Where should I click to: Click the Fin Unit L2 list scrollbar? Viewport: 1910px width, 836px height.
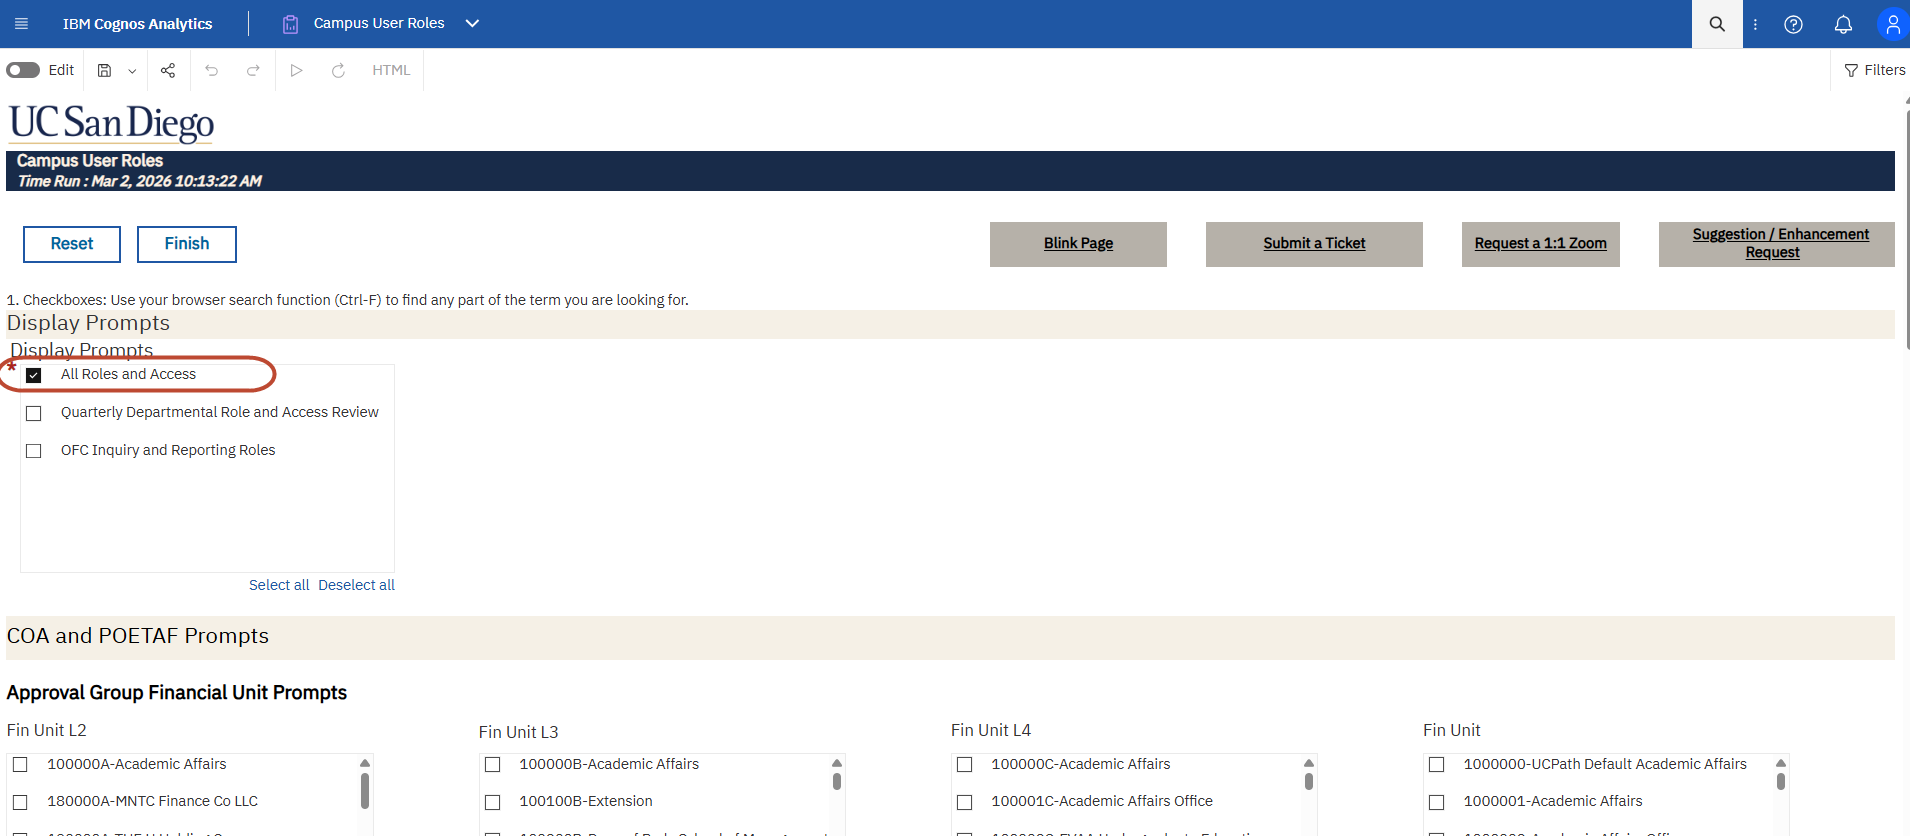(x=365, y=790)
